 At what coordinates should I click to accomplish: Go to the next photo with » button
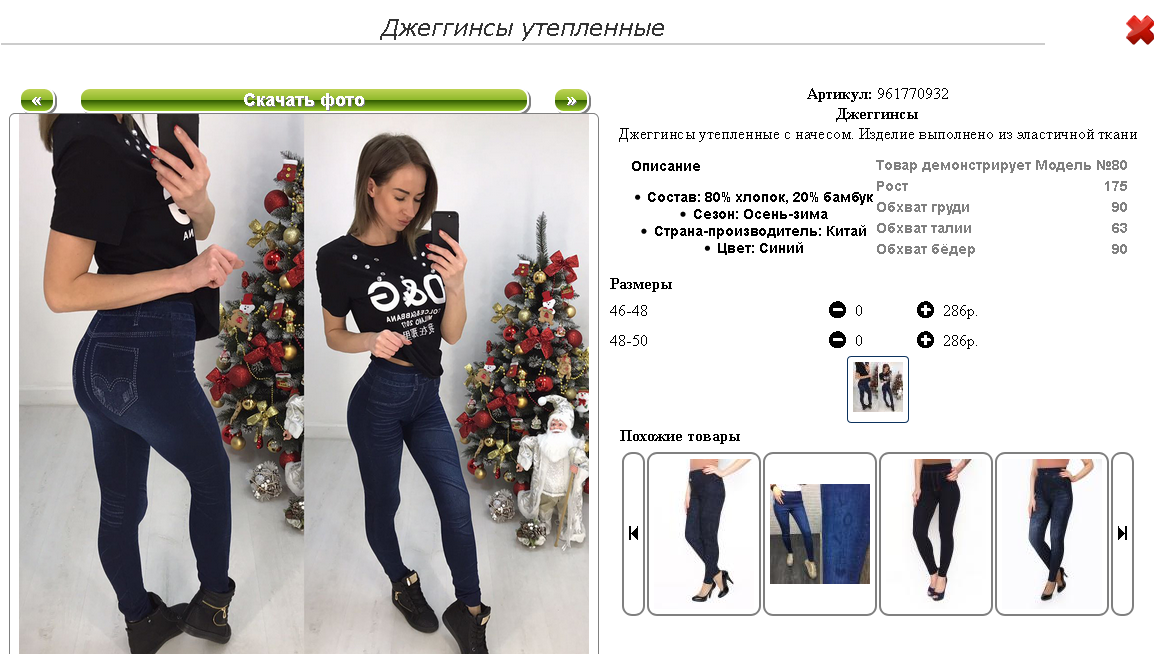(571, 100)
